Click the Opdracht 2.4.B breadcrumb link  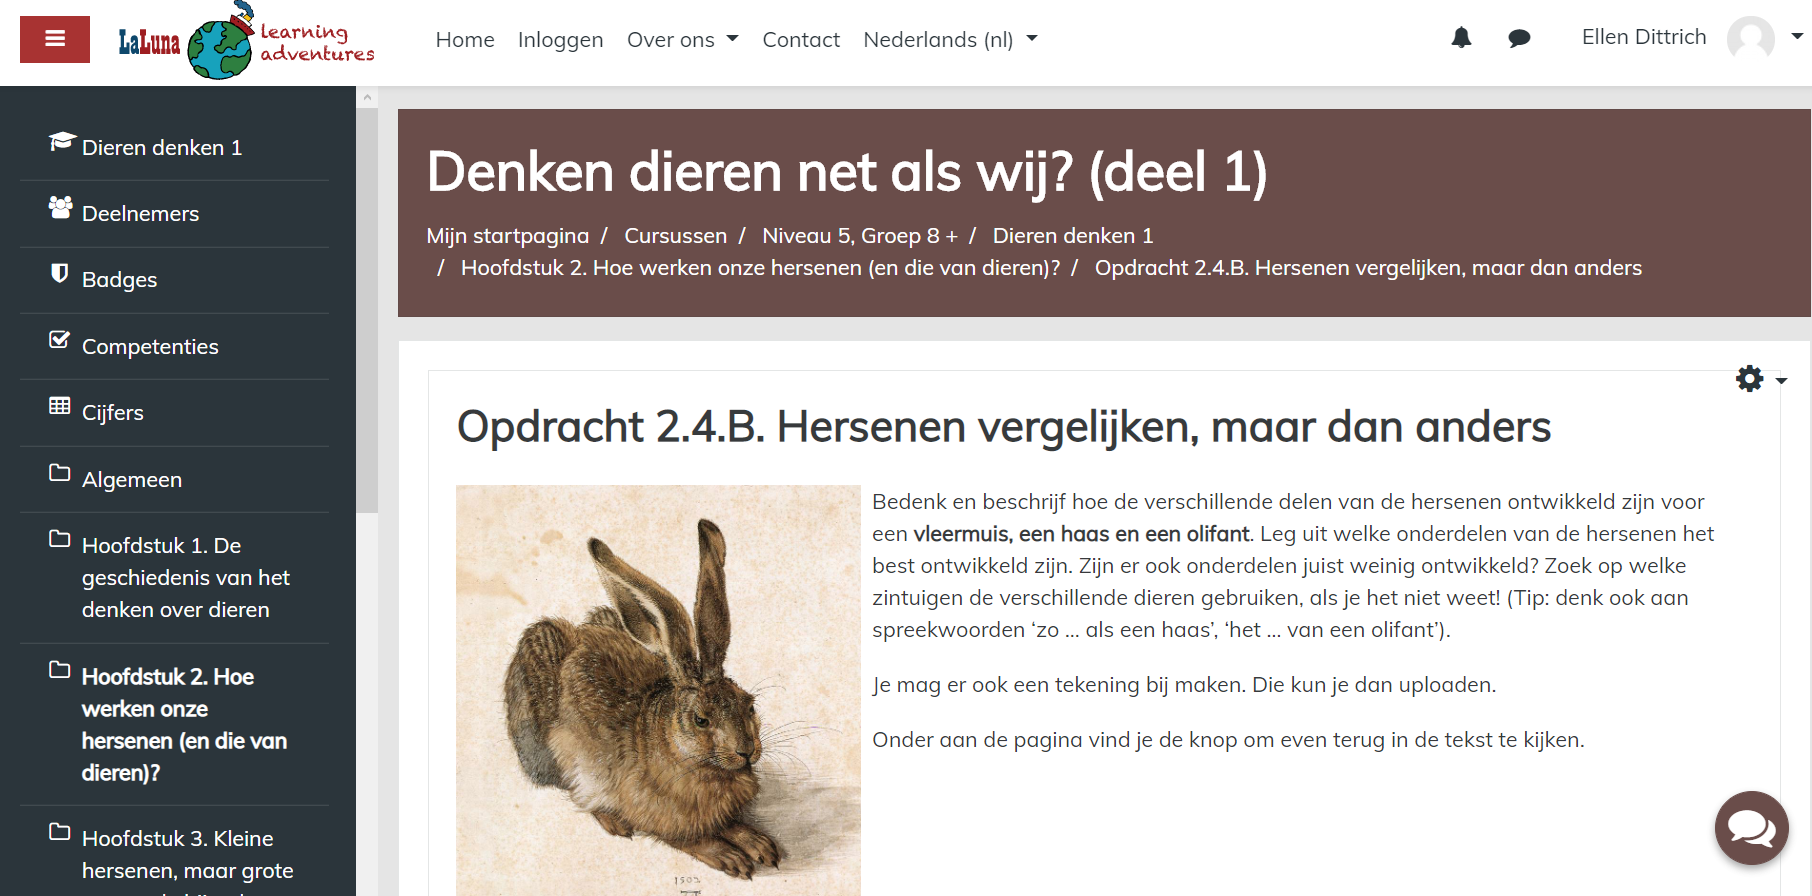tap(1368, 268)
